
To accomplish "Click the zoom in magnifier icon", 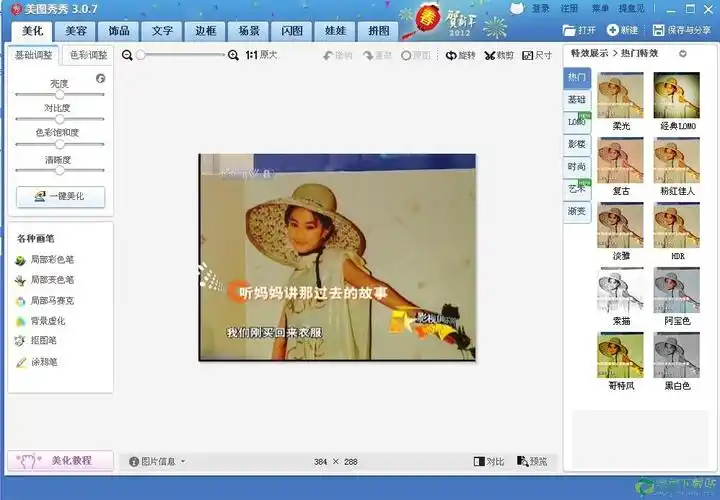I will coord(233,56).
